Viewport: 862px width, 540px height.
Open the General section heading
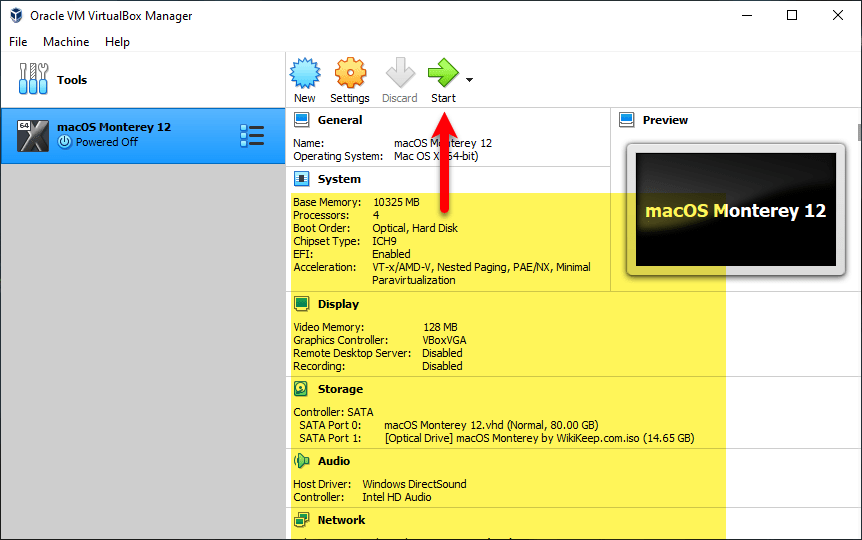340,120
